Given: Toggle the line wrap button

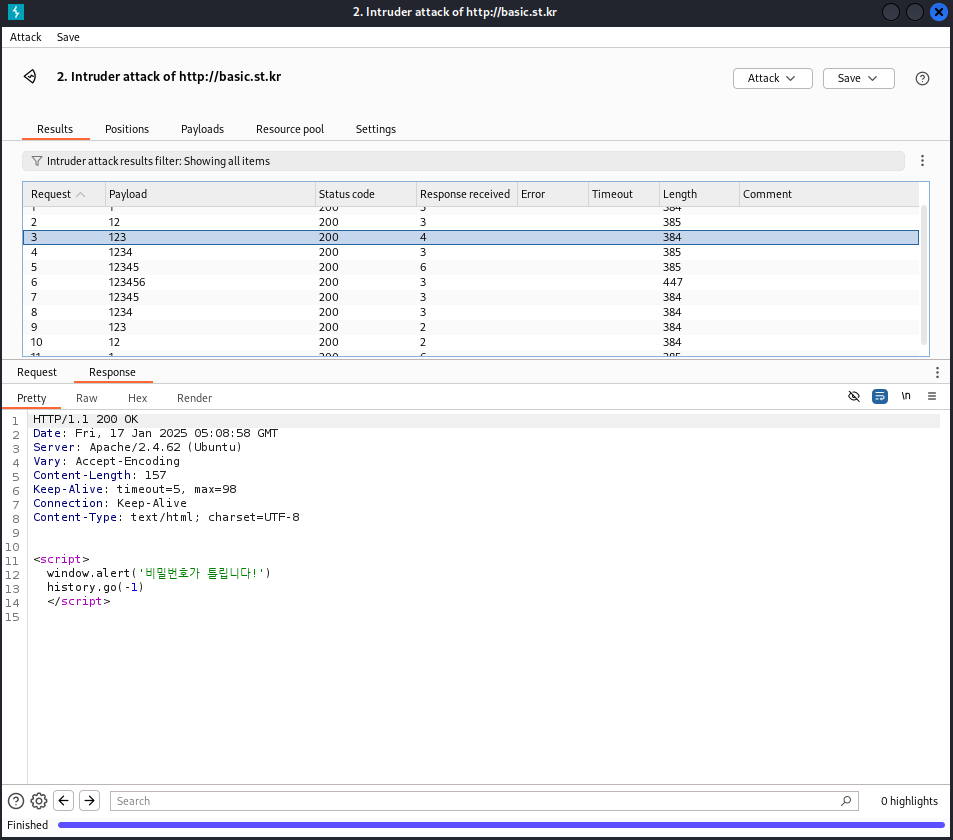Looking at the screenshot, I should (x=879, y=396).
